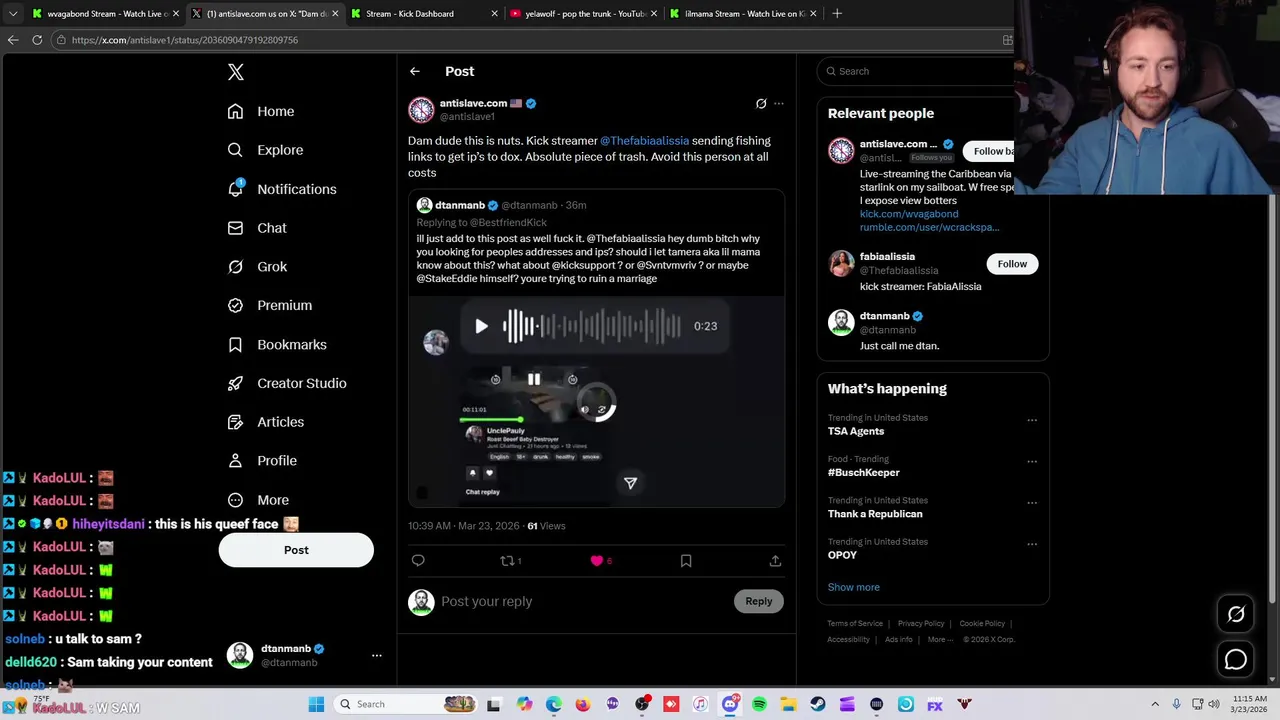Follow back antislave.com
Image resolution: width=1280 pixels, height=720 pixels.
click(989, 151)
